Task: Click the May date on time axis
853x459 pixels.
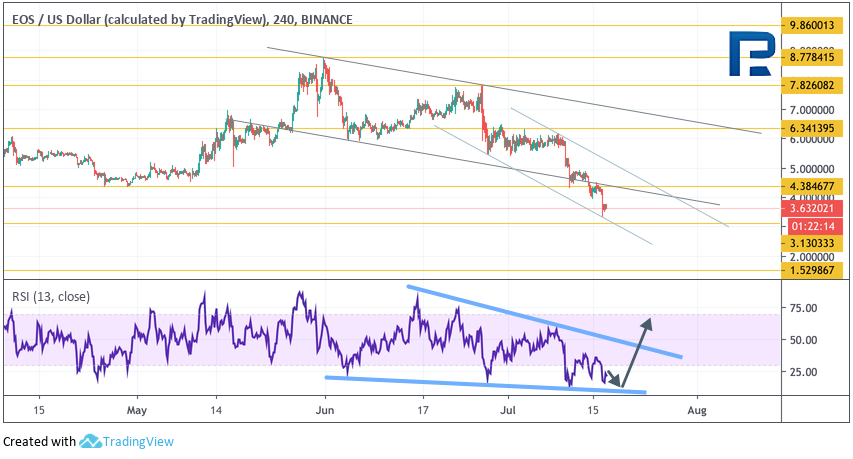Action: pos(137,409)
